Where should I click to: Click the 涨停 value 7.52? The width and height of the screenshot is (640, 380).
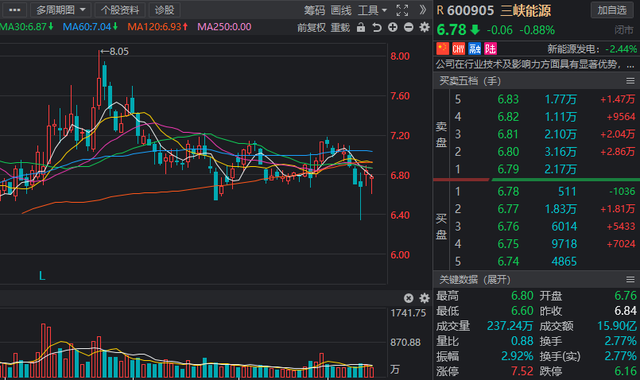(x=522, y=371)
